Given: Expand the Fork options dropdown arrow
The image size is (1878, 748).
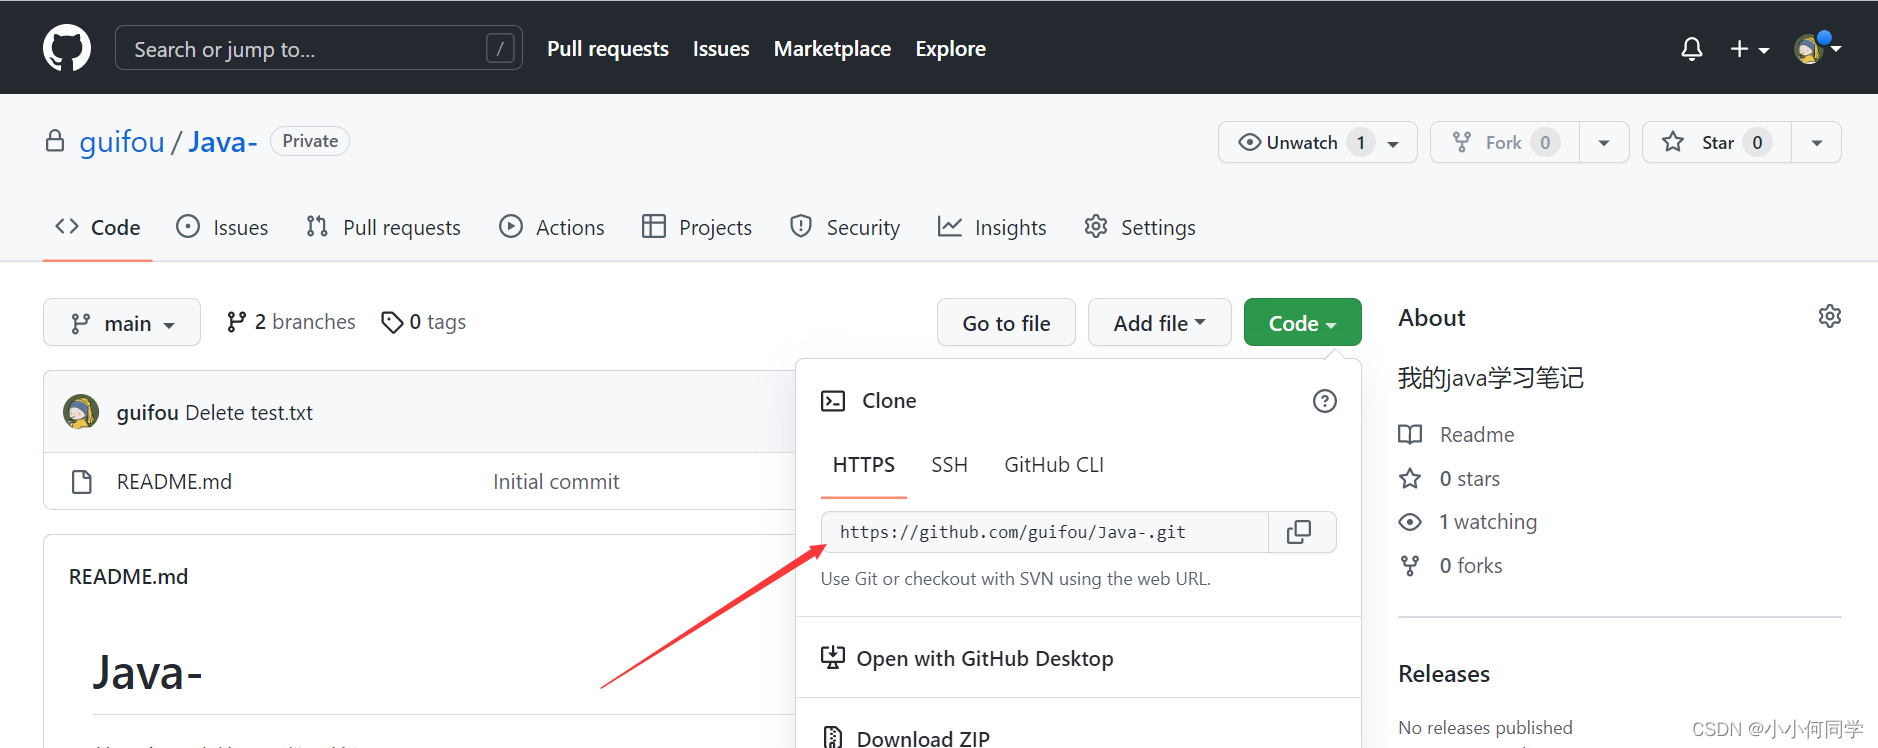Looking at the screenshot, I should tap(1604, 142).
